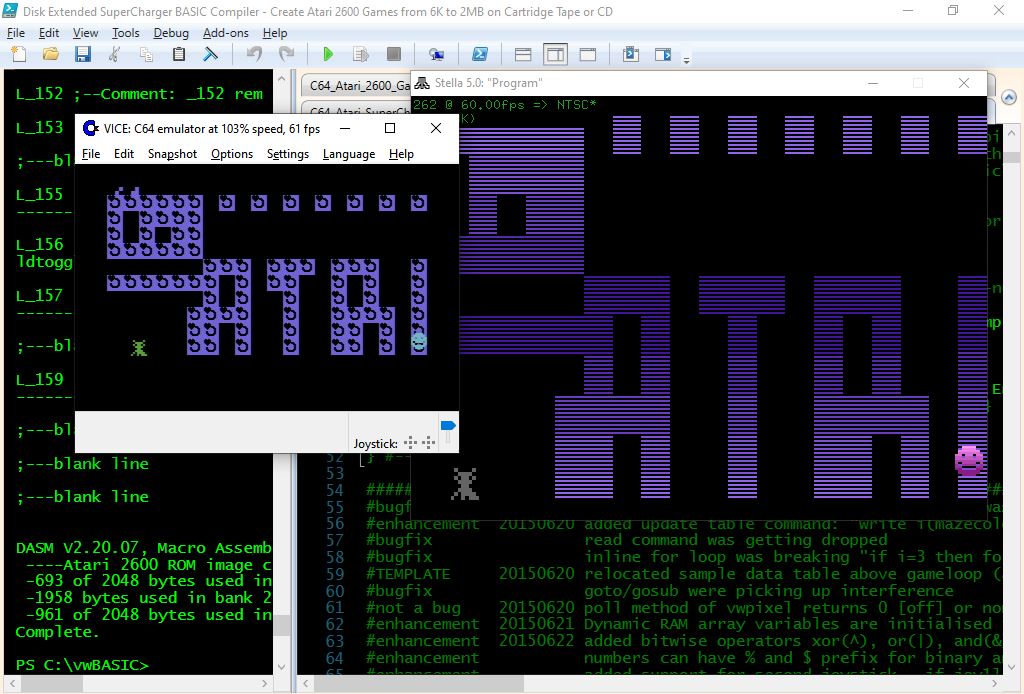
Task: Launch PowerShell.exe from the blue console icon
Action: [x=480, y=54]
